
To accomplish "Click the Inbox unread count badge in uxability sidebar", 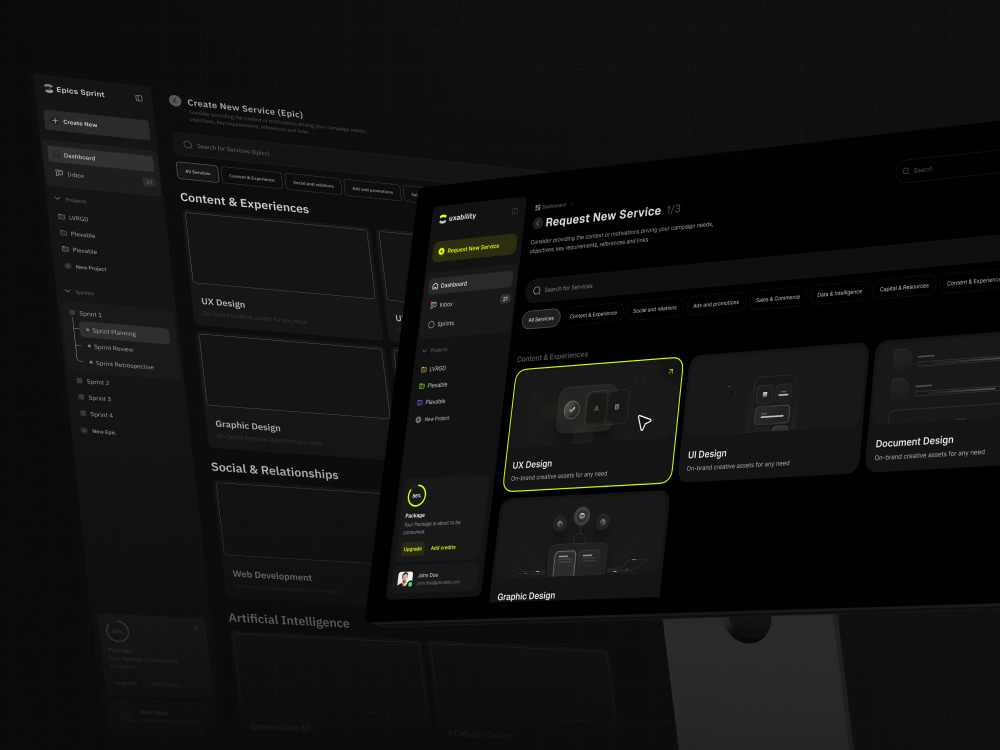I will (x=505, y=298).
